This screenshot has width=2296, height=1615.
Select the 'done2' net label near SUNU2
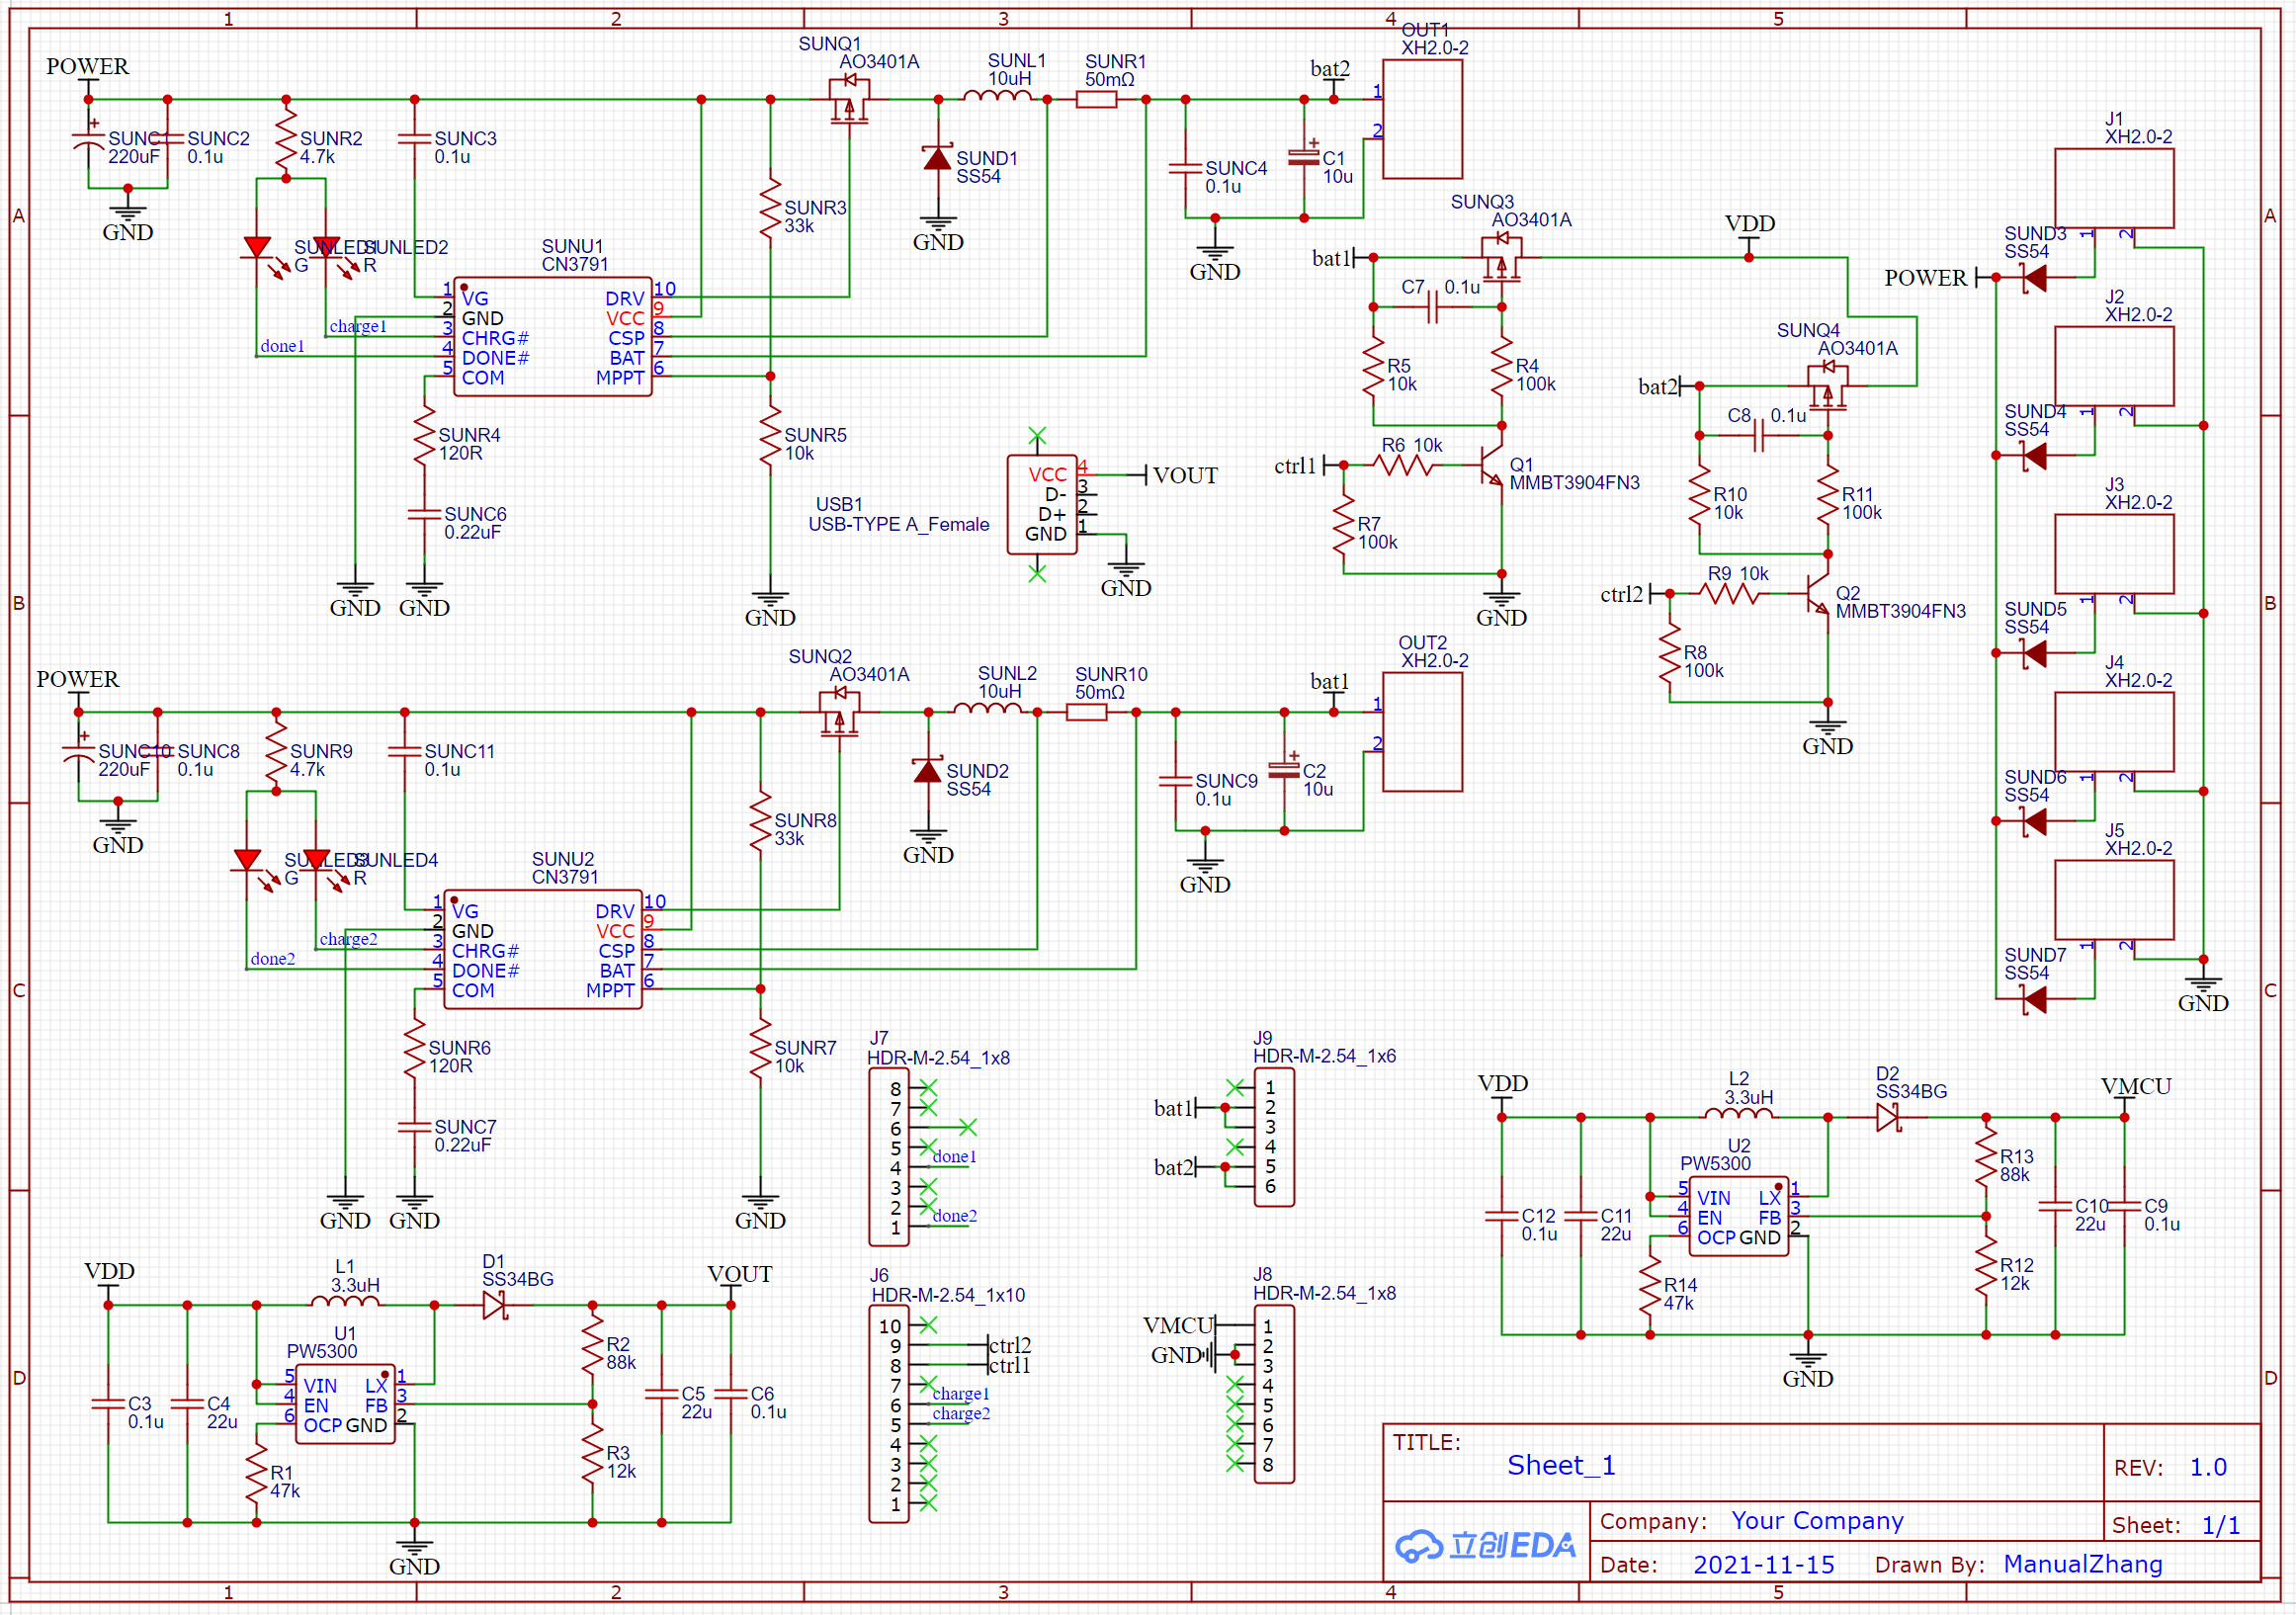coord(272,959)
